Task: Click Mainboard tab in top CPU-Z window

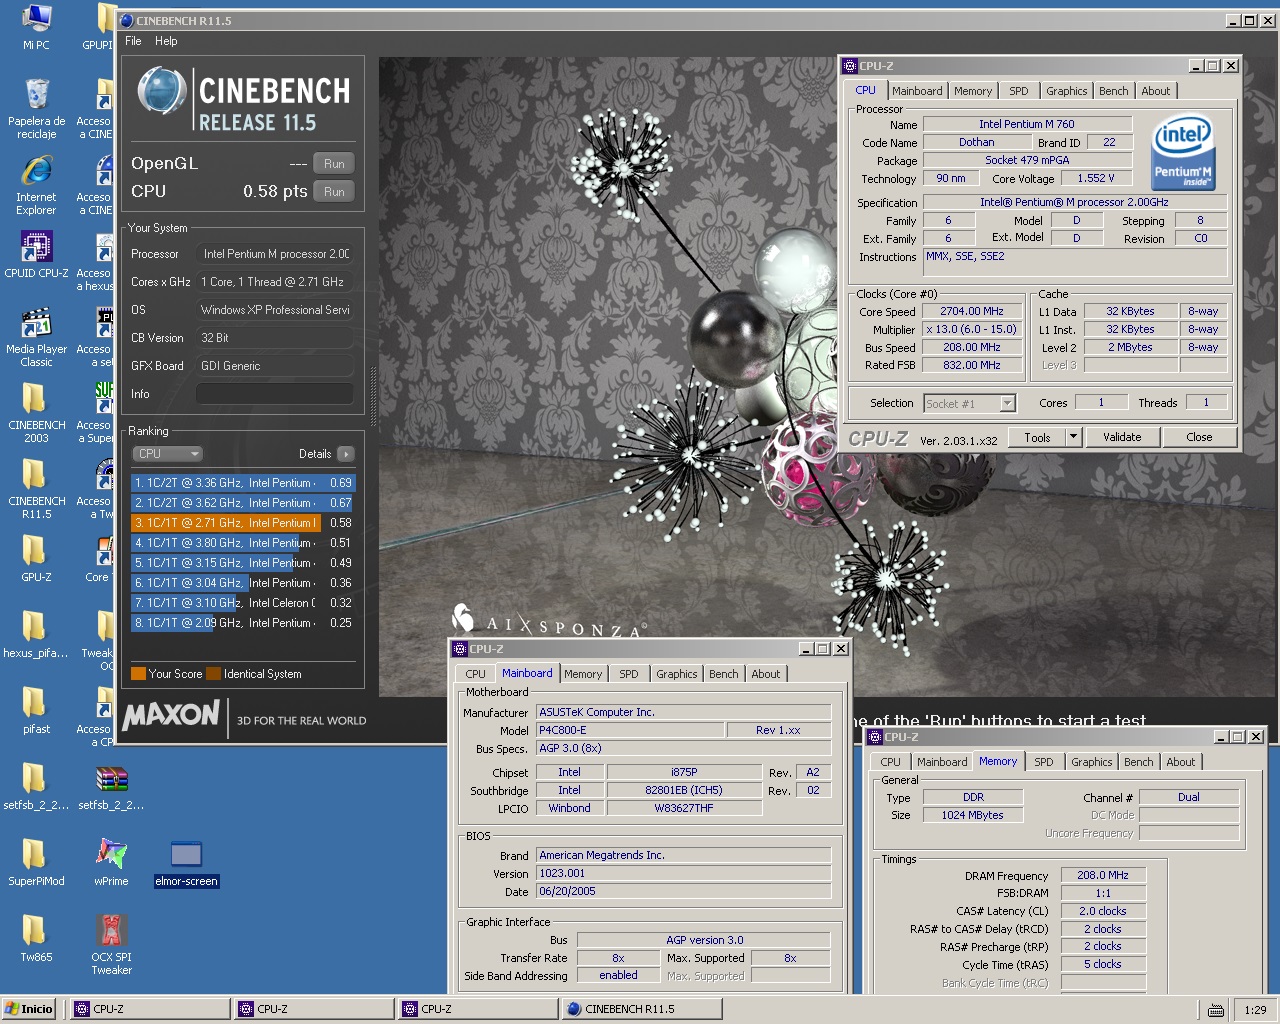Action: coord(917,91)
